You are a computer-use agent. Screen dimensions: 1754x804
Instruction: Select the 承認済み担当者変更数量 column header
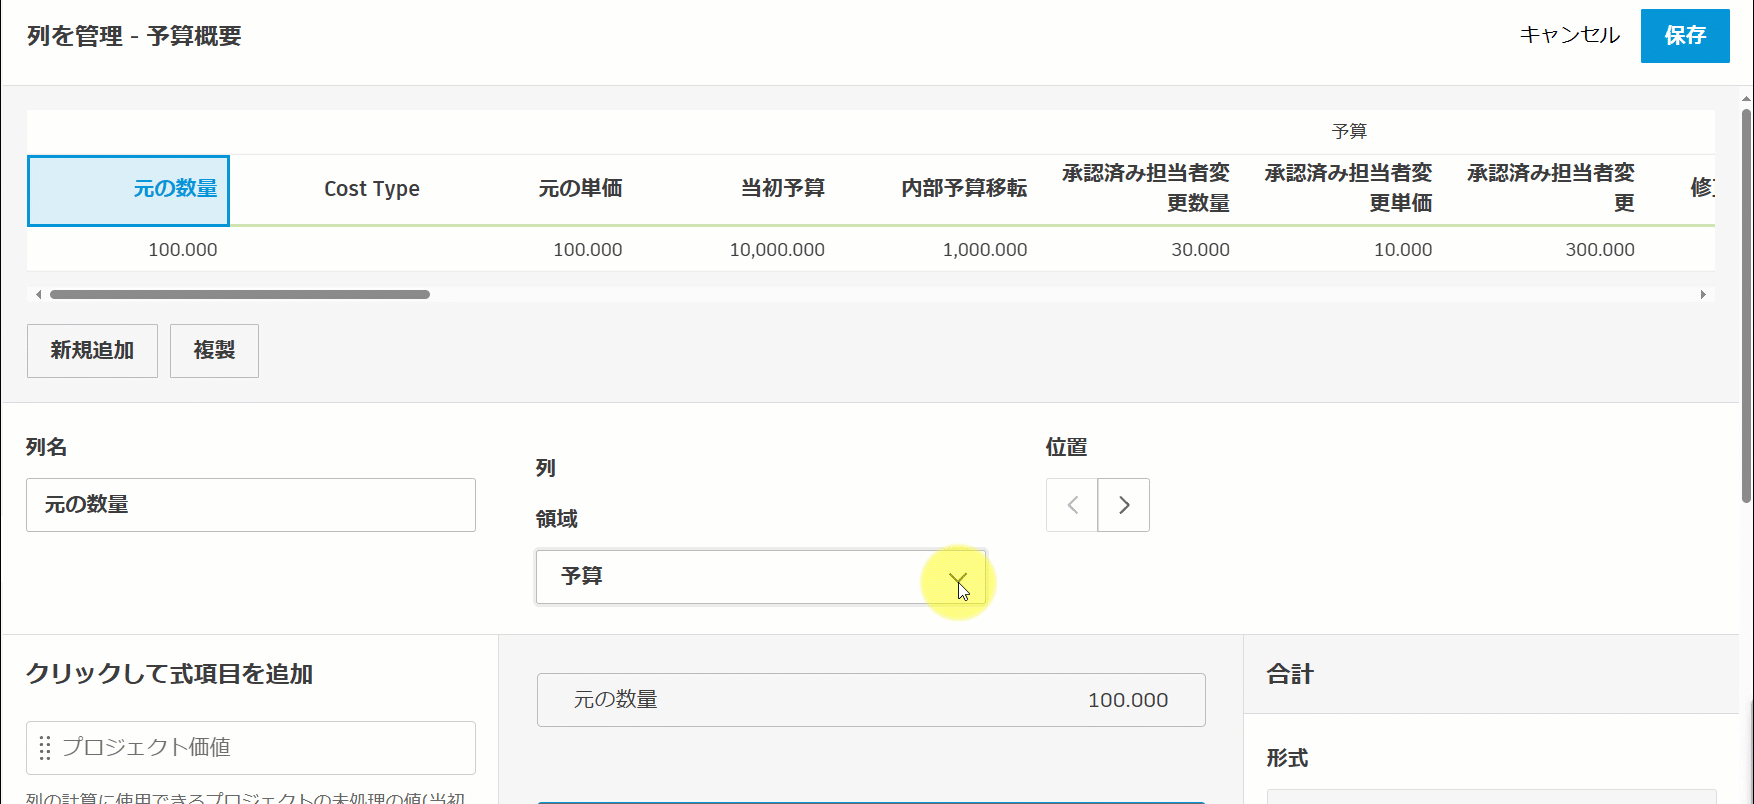[x=1146, y=189]
